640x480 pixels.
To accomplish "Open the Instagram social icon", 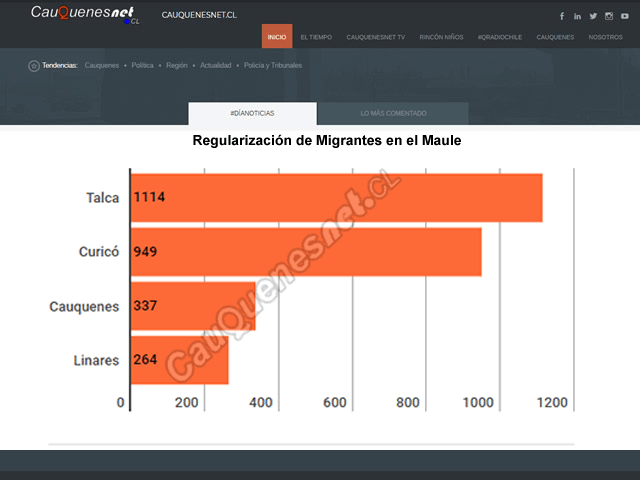I will coord(609,16).
